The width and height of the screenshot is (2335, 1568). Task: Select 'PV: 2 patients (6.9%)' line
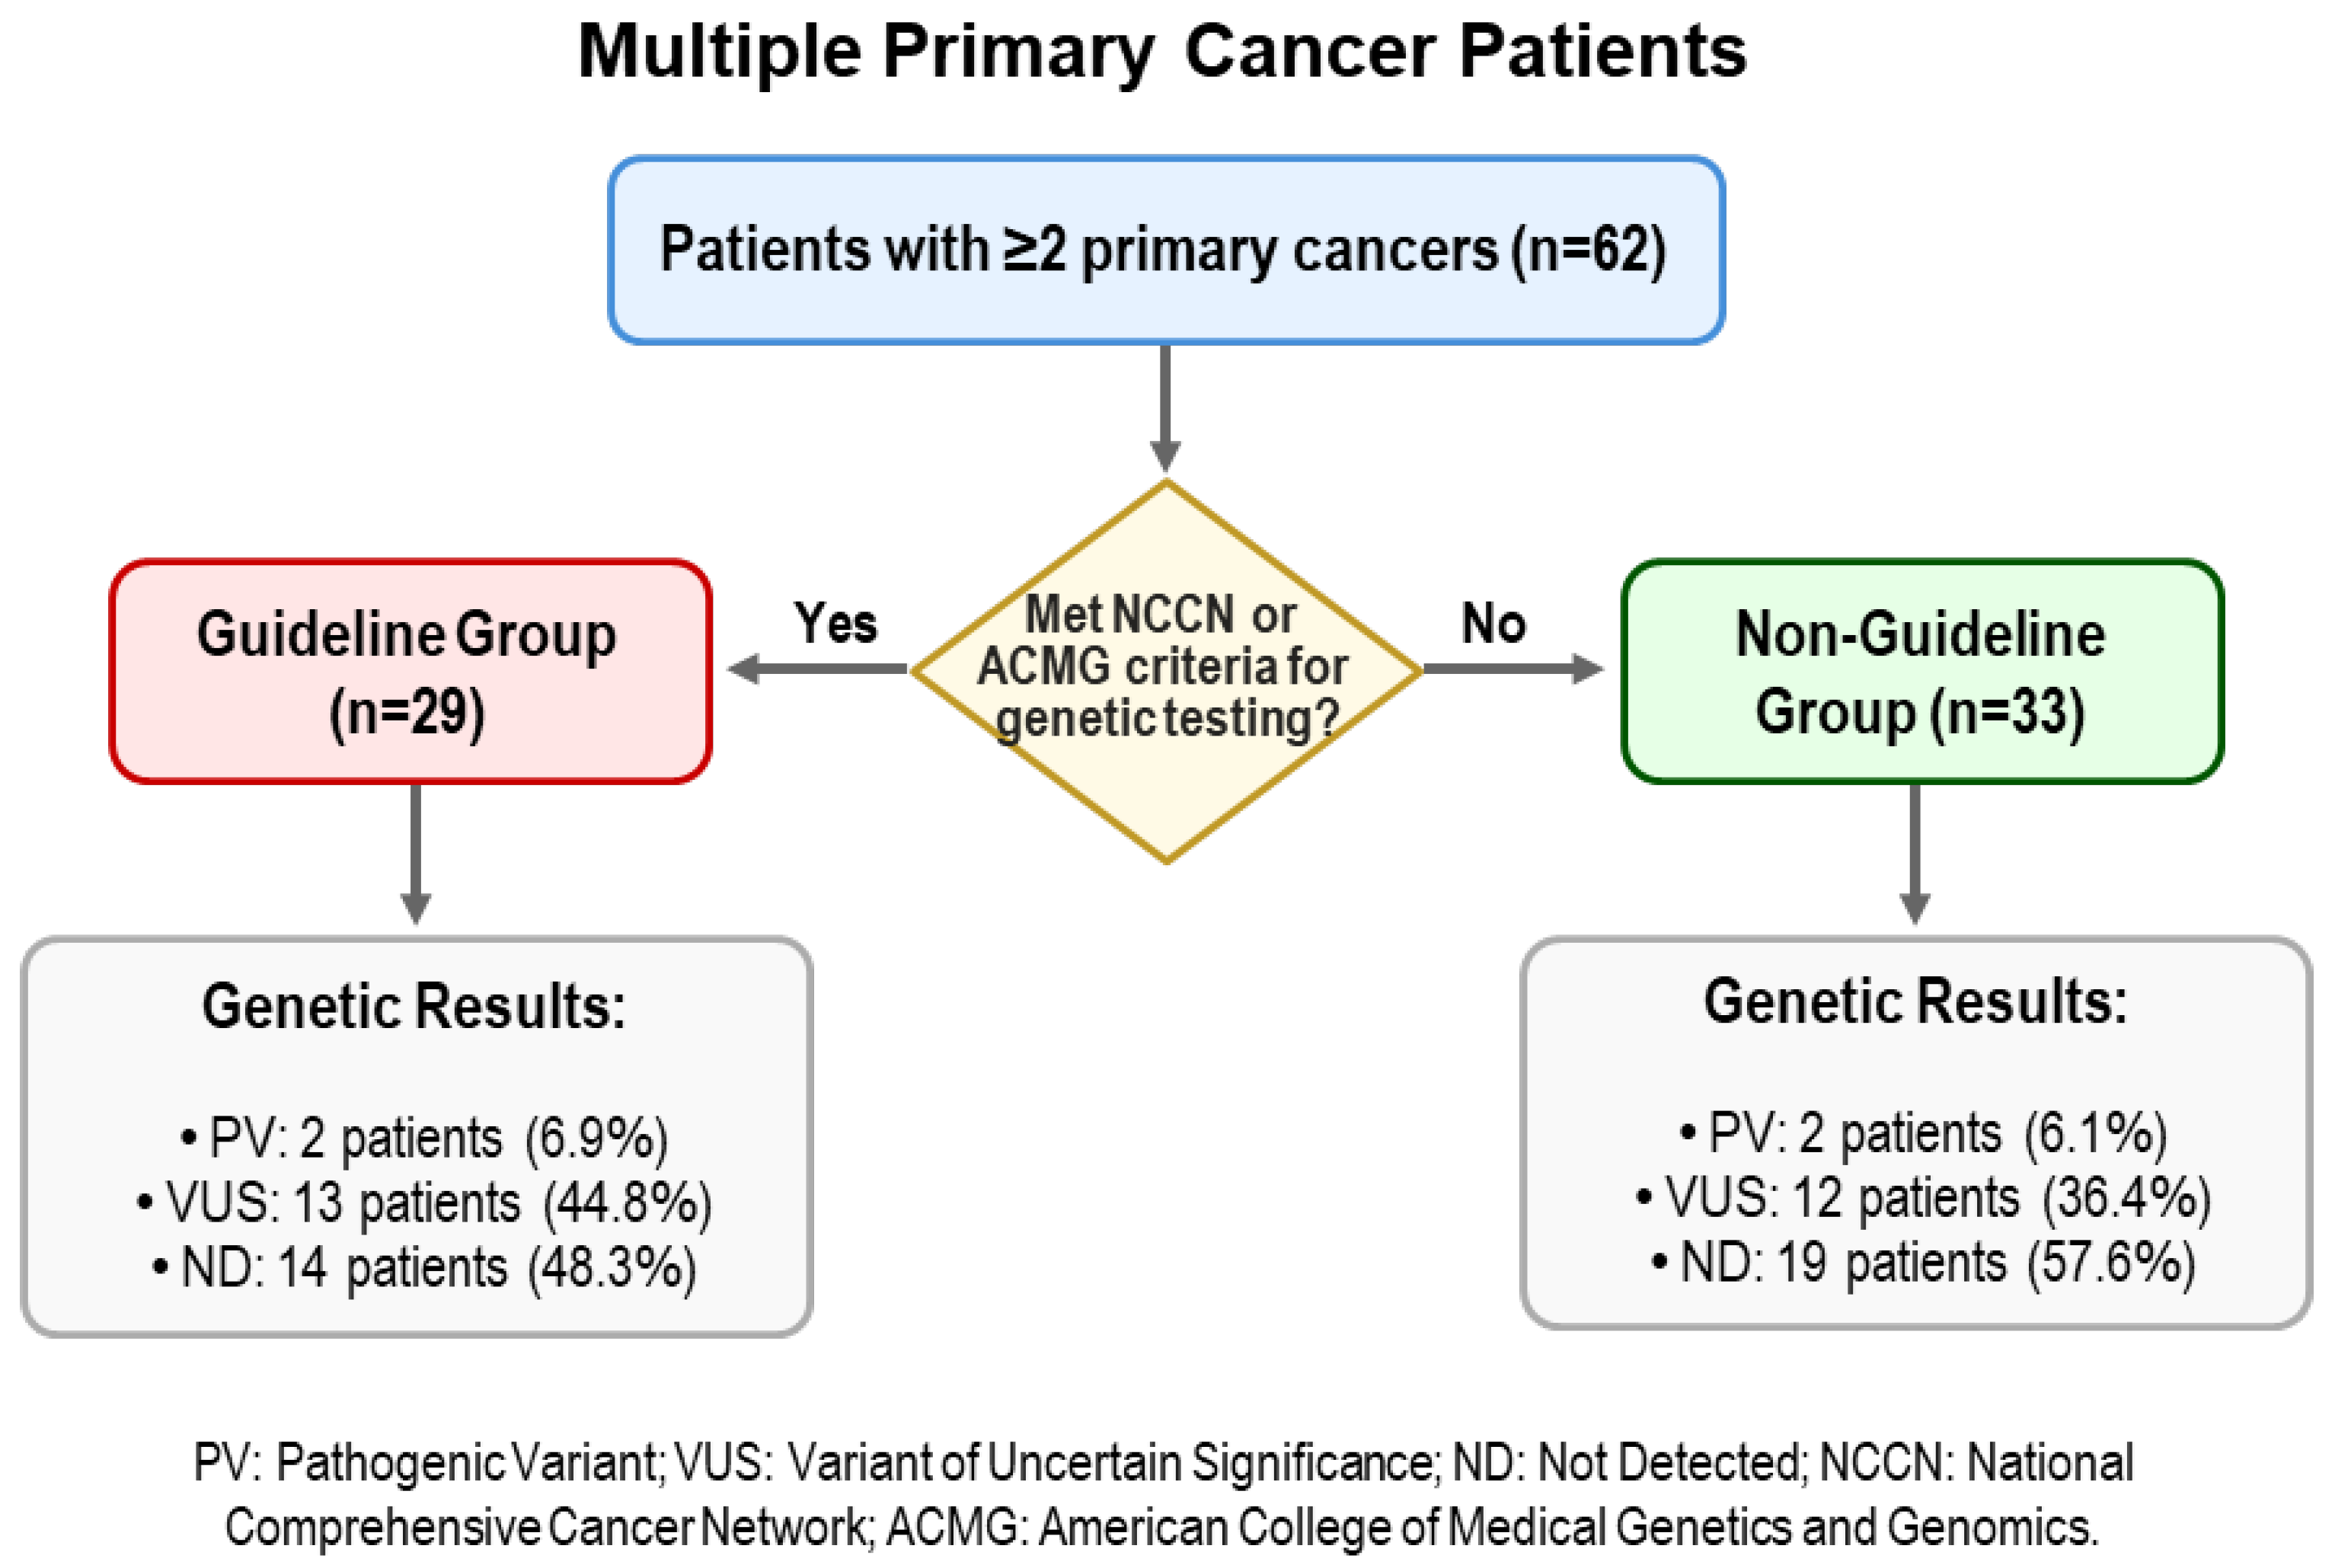(425, 1138)
